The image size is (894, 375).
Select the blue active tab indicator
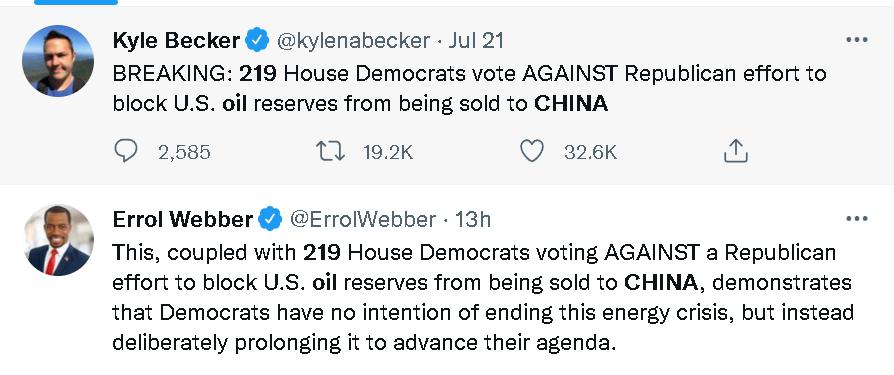pos(76,2)
